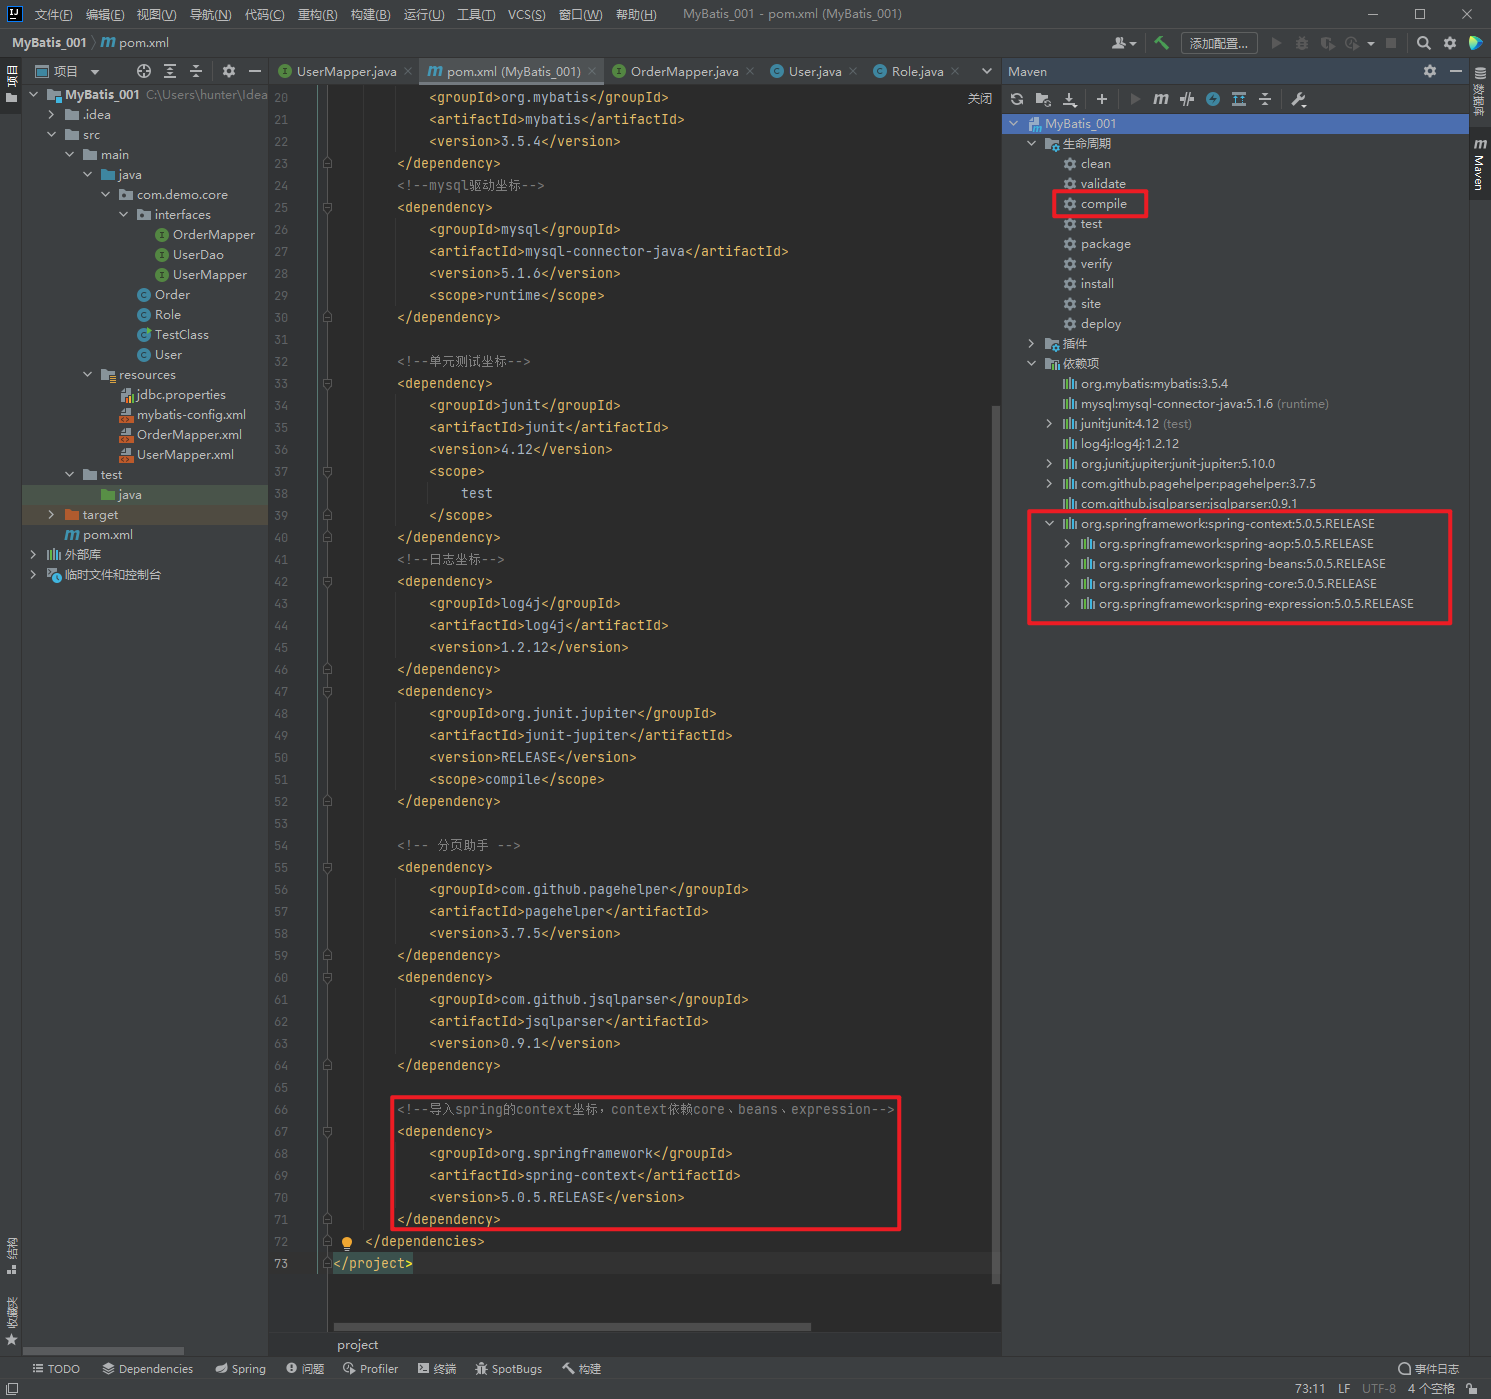Click Reload All Maven Projects icon
The image size is (1491, 1399).
[1017, 99]
